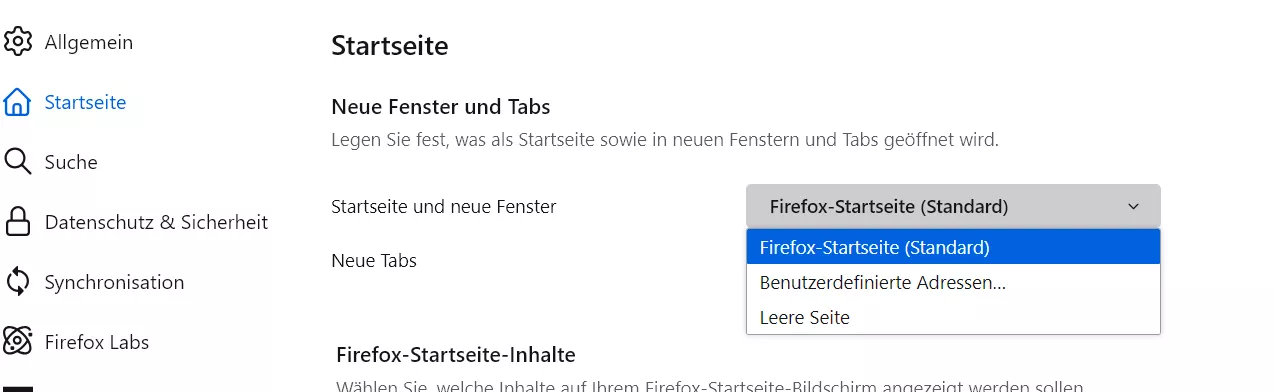
Task: Click the Startseite und neue Fenster label
Action: tap(443, 207)
